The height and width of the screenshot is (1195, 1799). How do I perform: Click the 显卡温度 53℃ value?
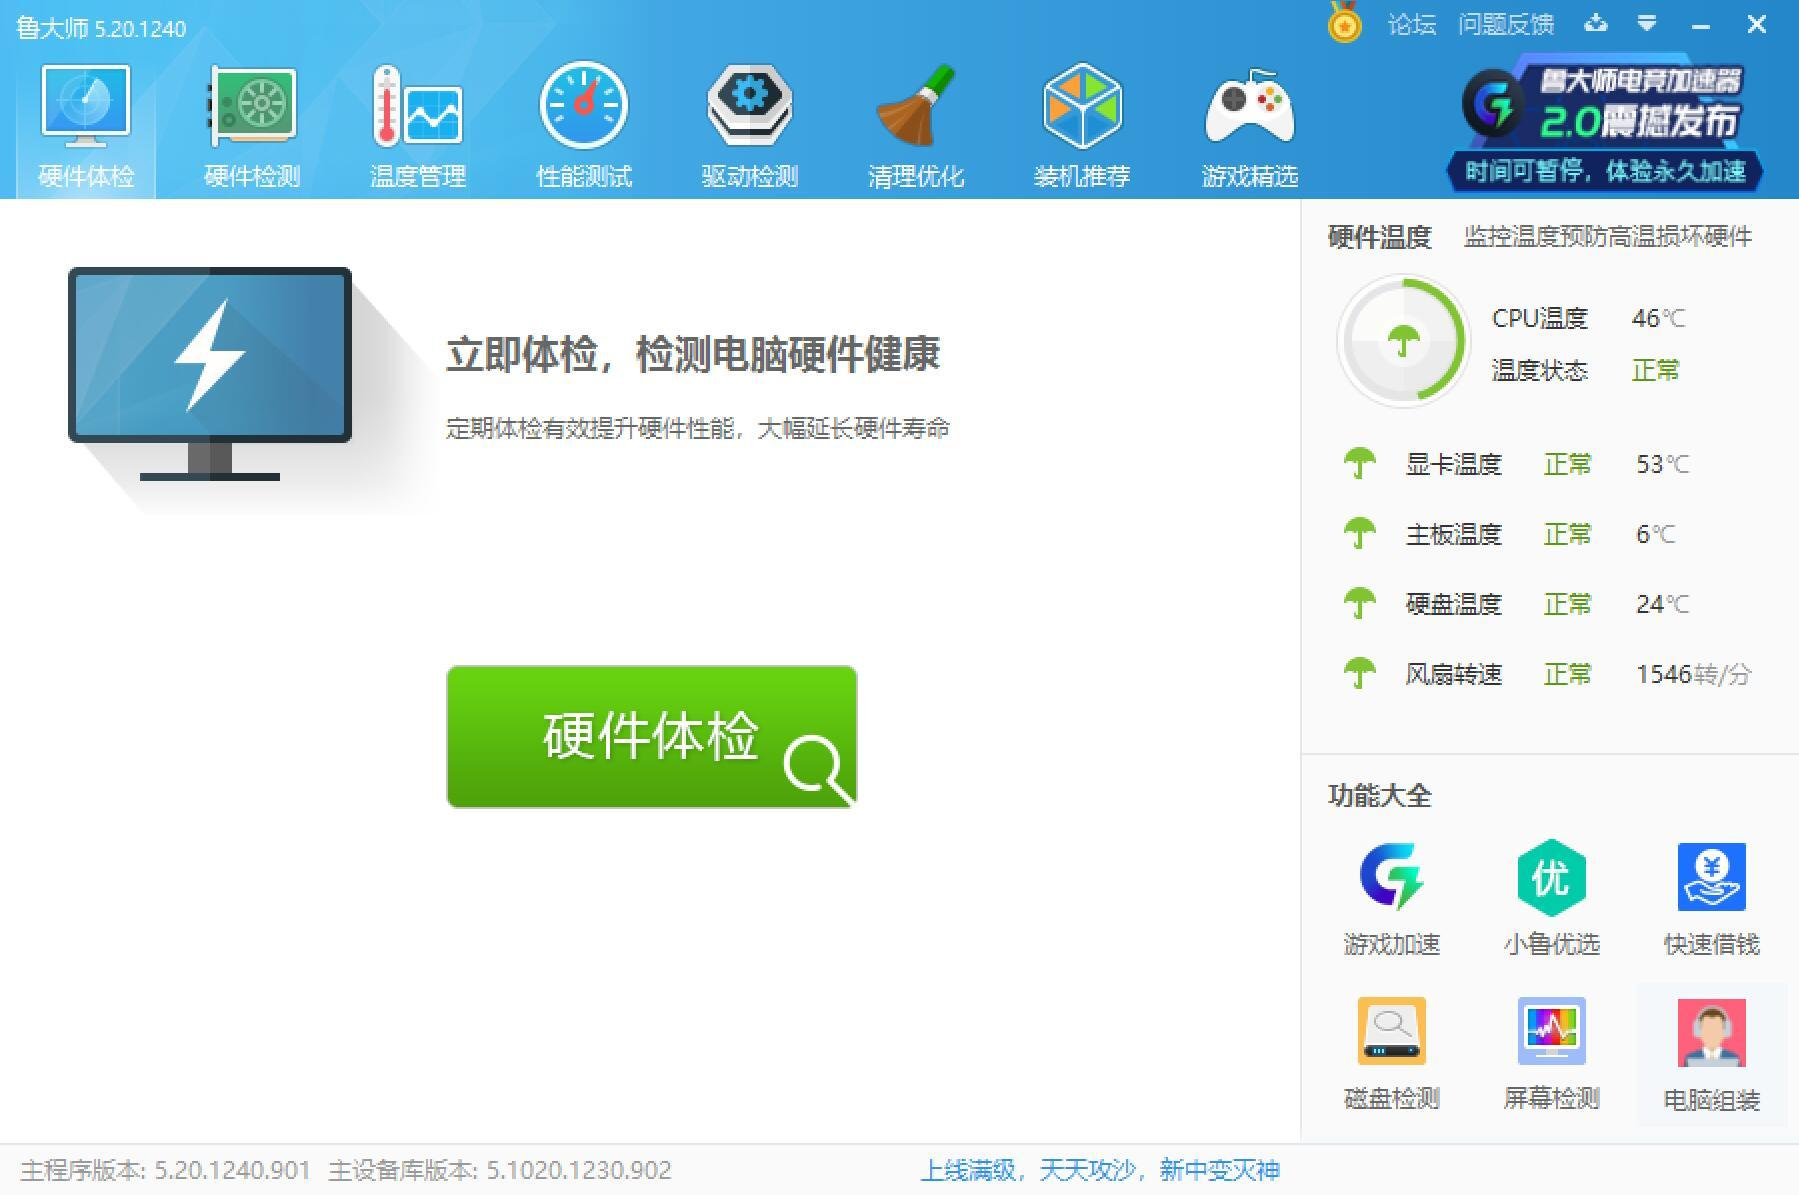click(x=1662, y=464)
